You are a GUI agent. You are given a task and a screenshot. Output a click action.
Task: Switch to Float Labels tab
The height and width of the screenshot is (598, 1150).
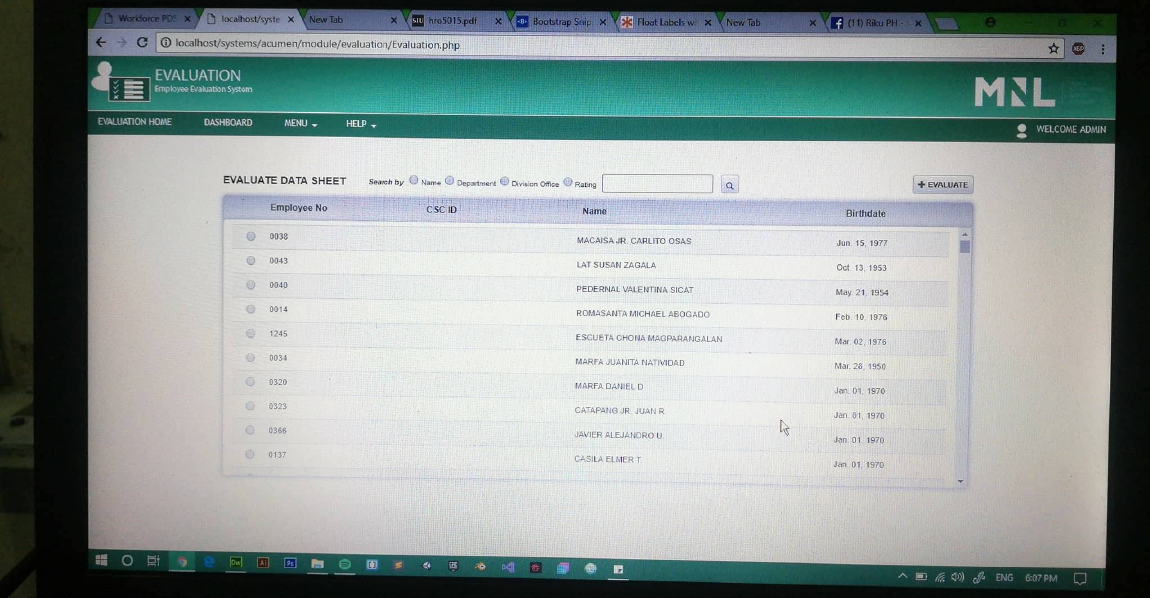(x=666, y=23)
